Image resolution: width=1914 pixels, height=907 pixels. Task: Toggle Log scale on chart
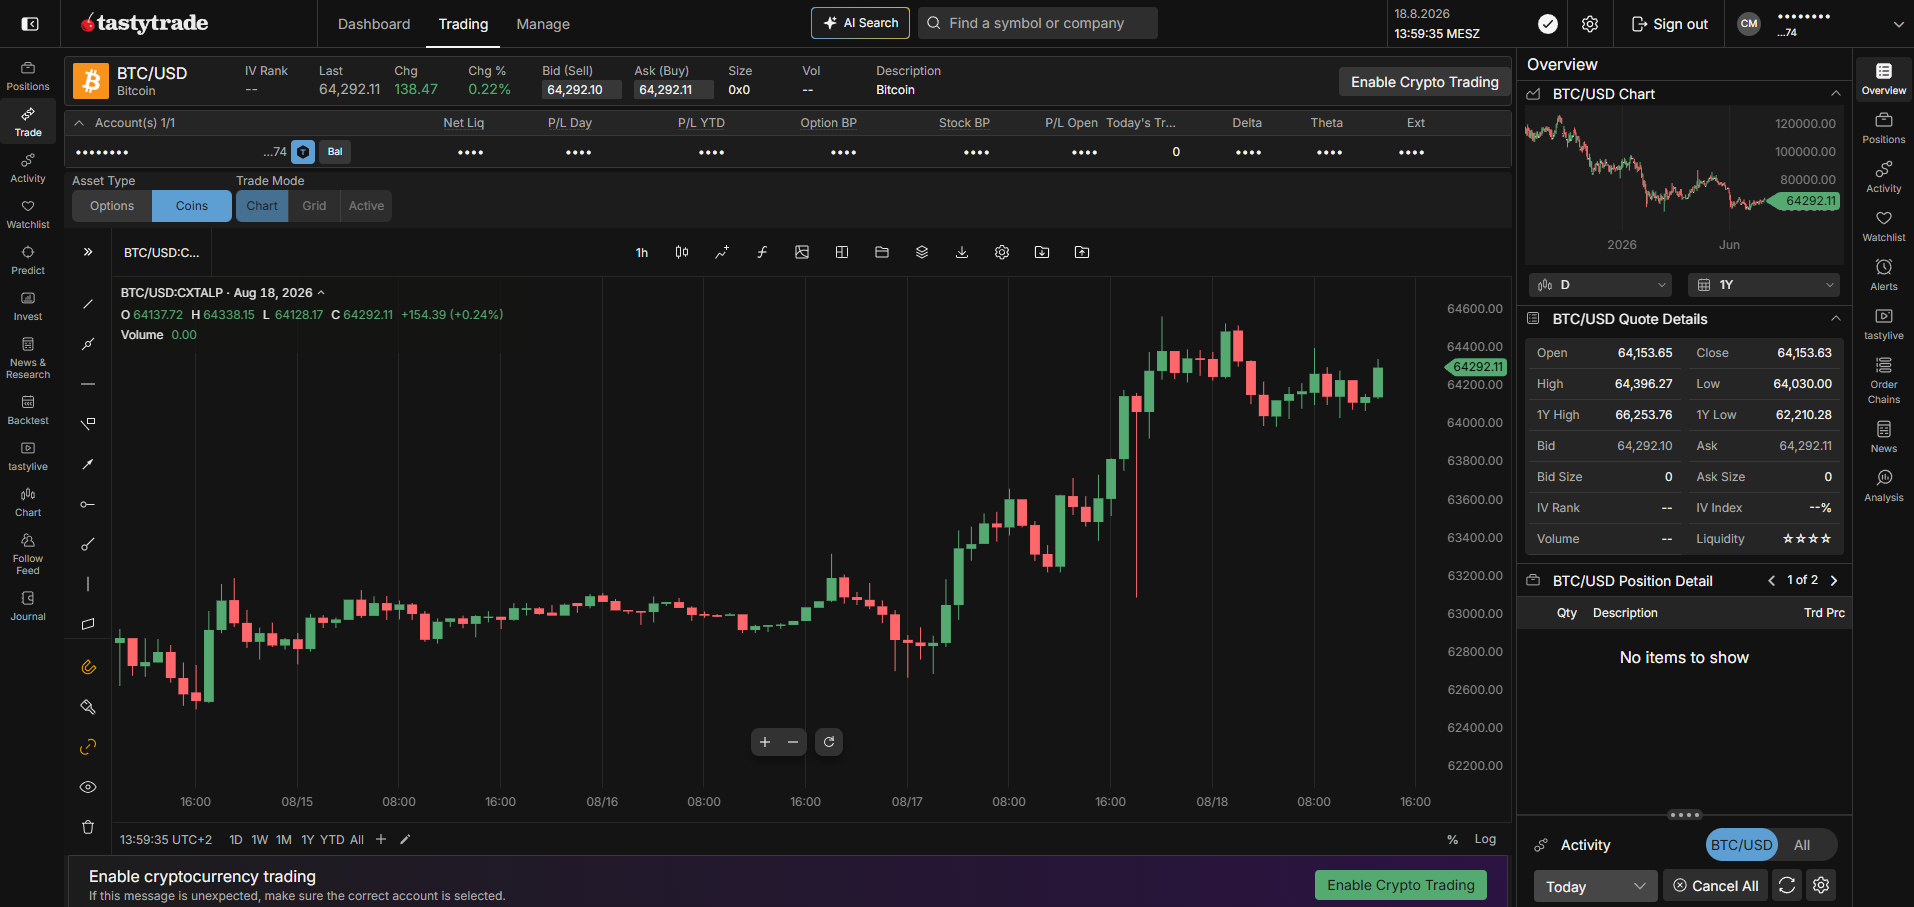pyautogui.click(x=1485, y=839)
